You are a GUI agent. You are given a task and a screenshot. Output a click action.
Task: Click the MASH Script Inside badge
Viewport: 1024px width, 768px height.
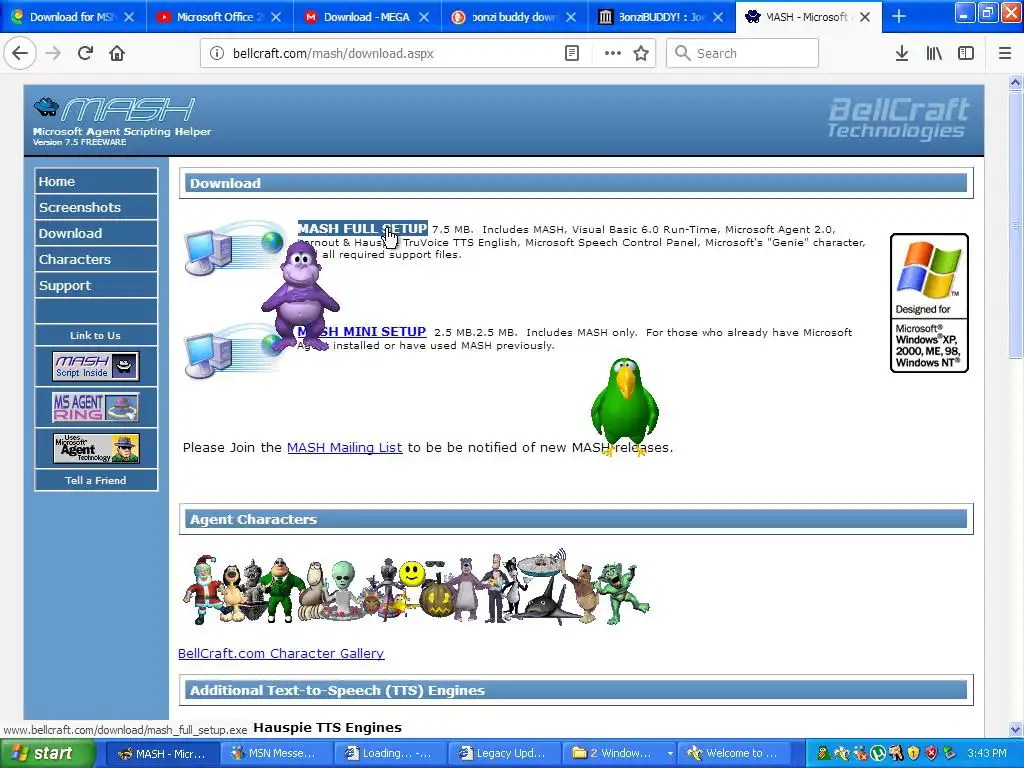pos(96,366)
